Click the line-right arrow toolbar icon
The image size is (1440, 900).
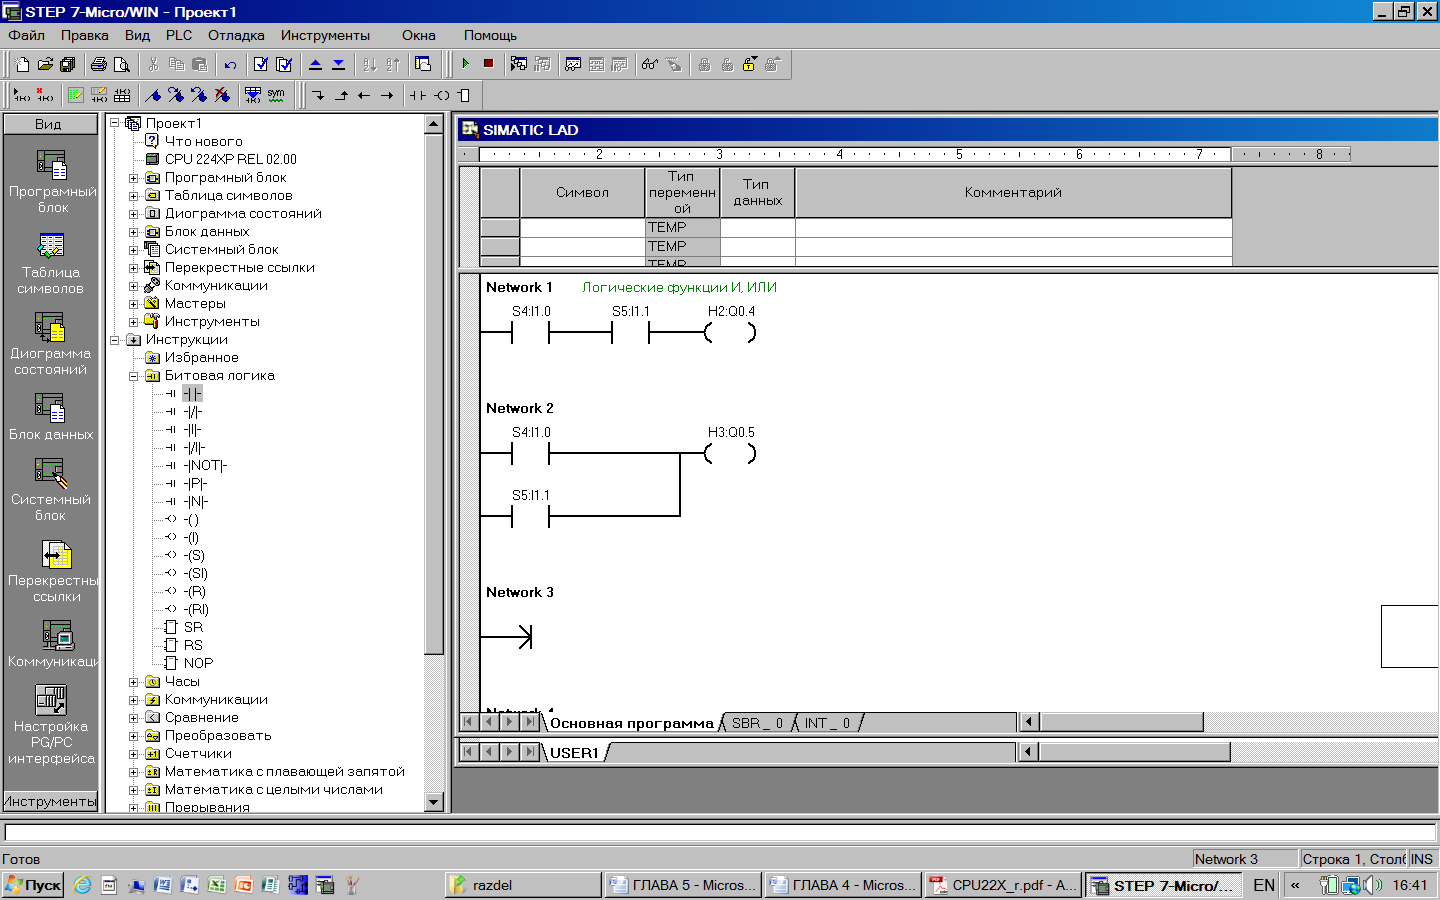tap(387, 95)
